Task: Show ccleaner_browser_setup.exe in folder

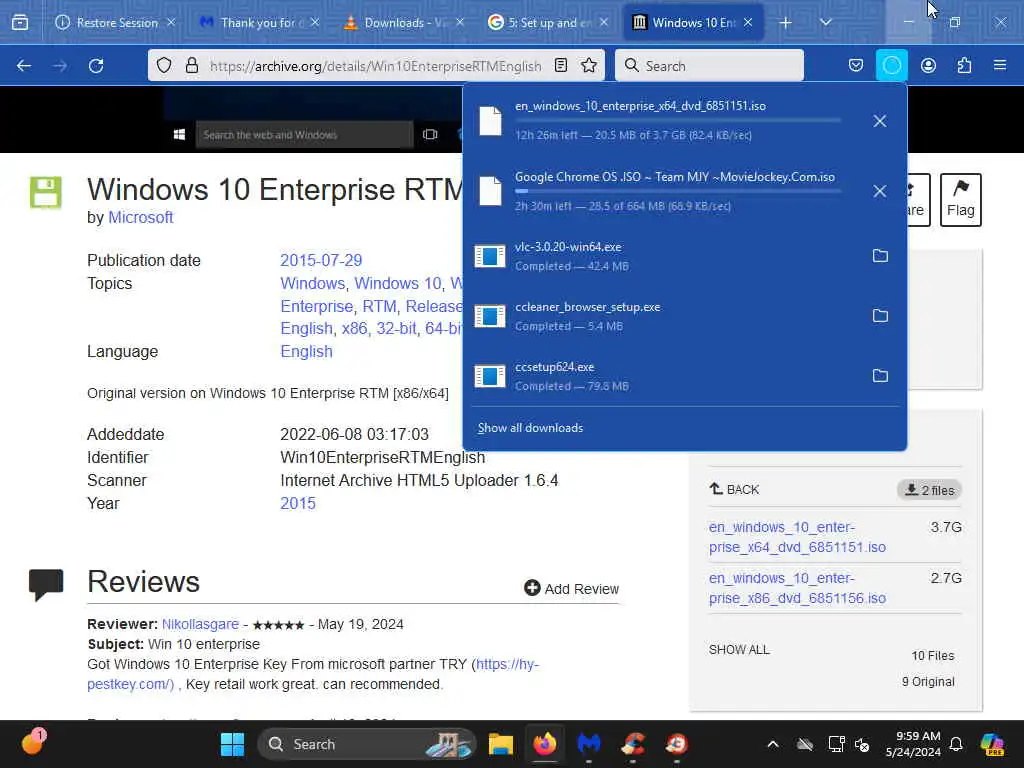Action: pyautogui.click(x=880, y=316)
